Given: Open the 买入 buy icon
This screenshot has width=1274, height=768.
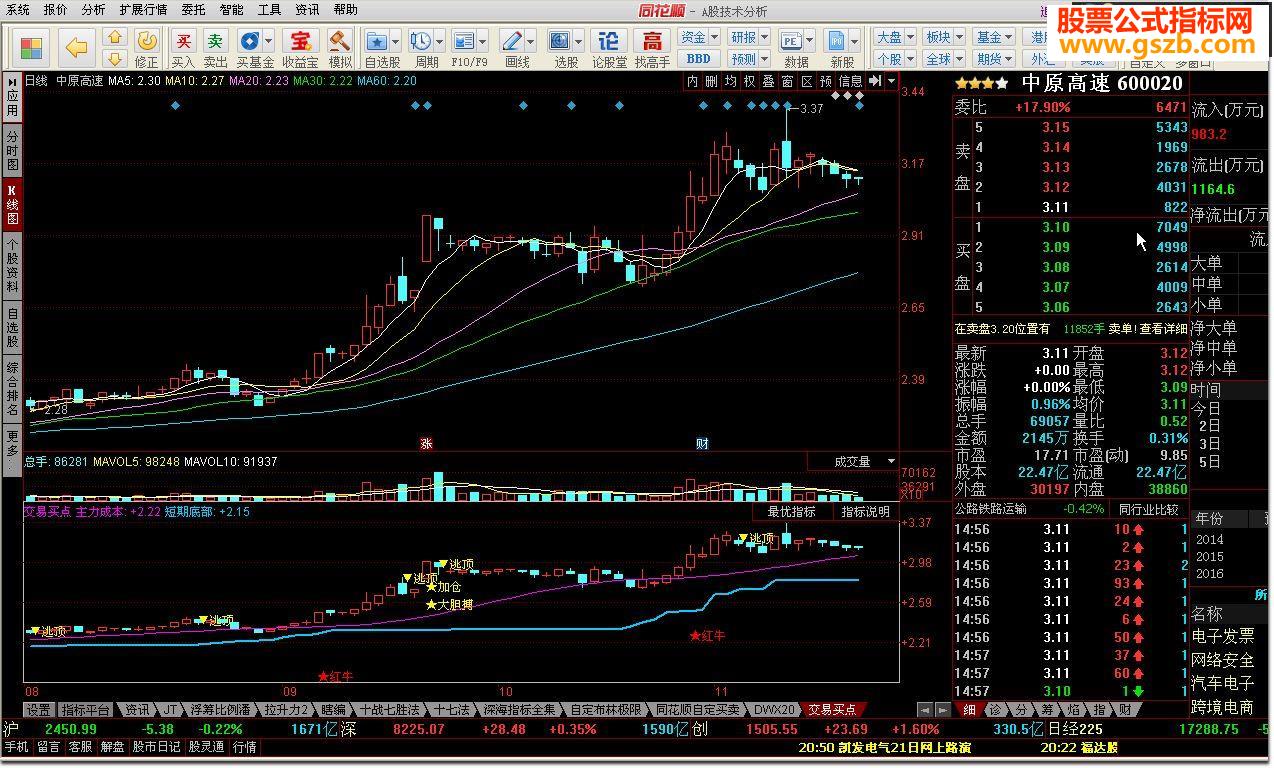Looking at the screenshot, I should pos(183,41).
